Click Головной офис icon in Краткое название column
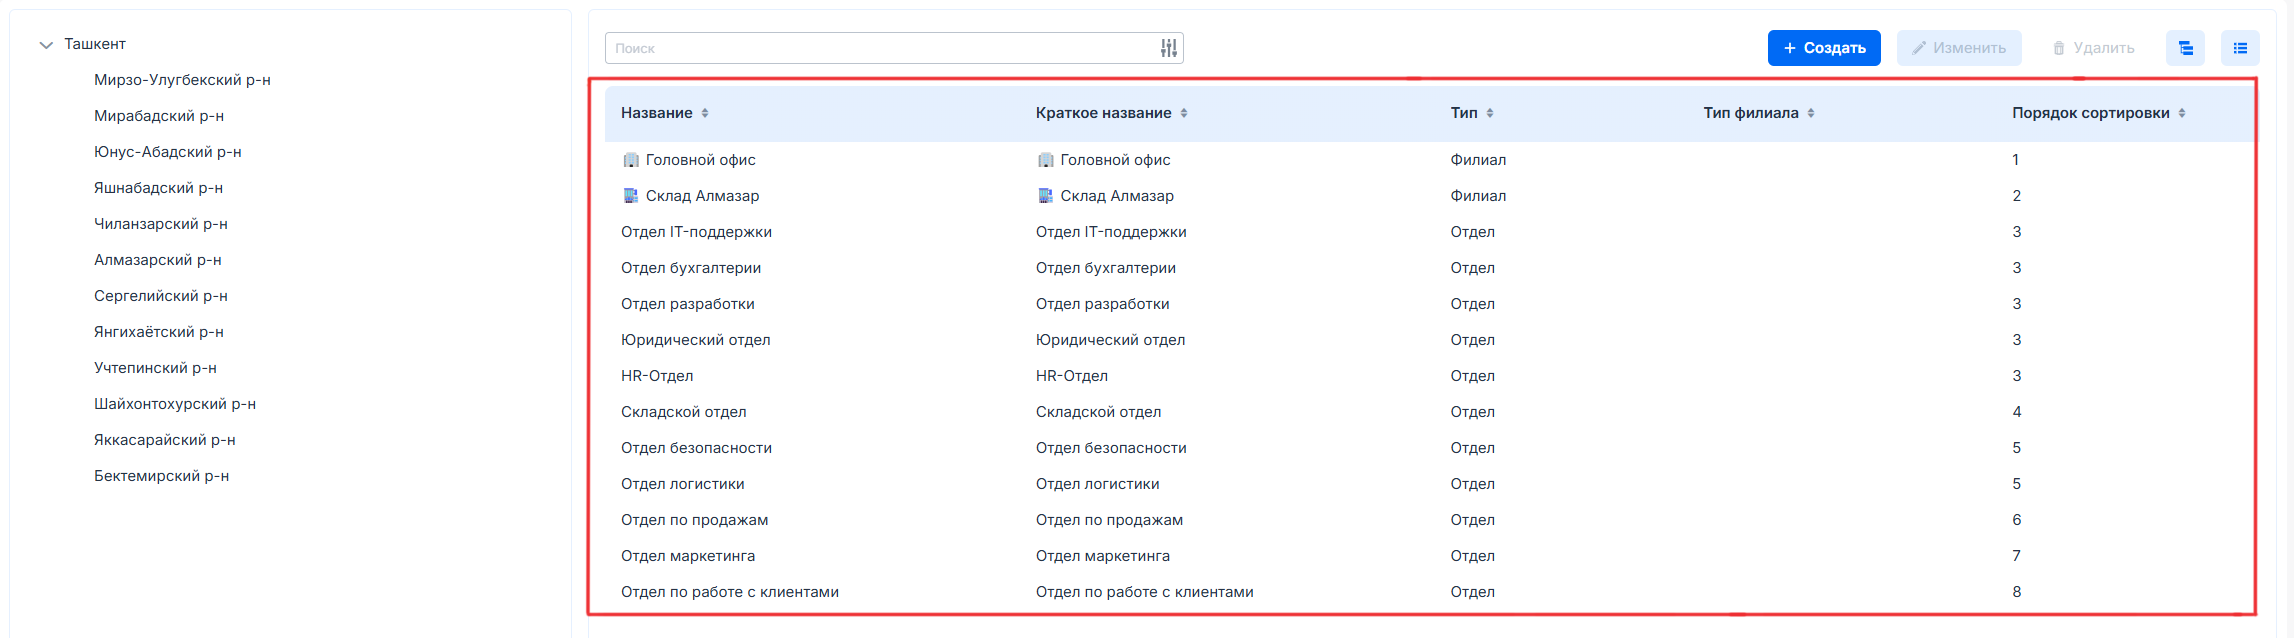This screenshot has width=2294, height=638. point(1046,160)
